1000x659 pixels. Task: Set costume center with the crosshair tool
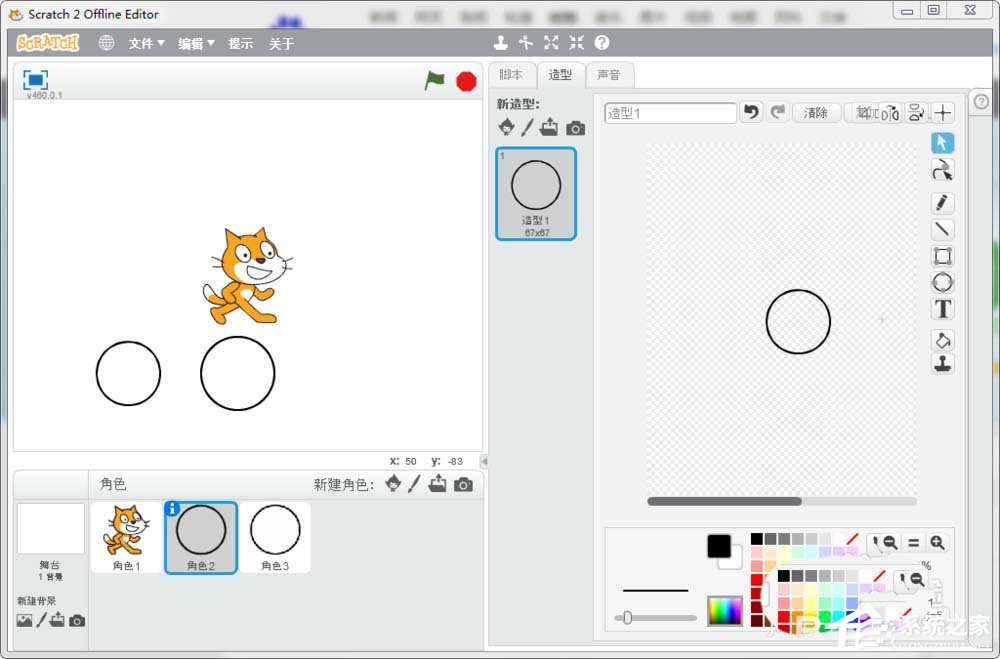click(x=943, y=112)
